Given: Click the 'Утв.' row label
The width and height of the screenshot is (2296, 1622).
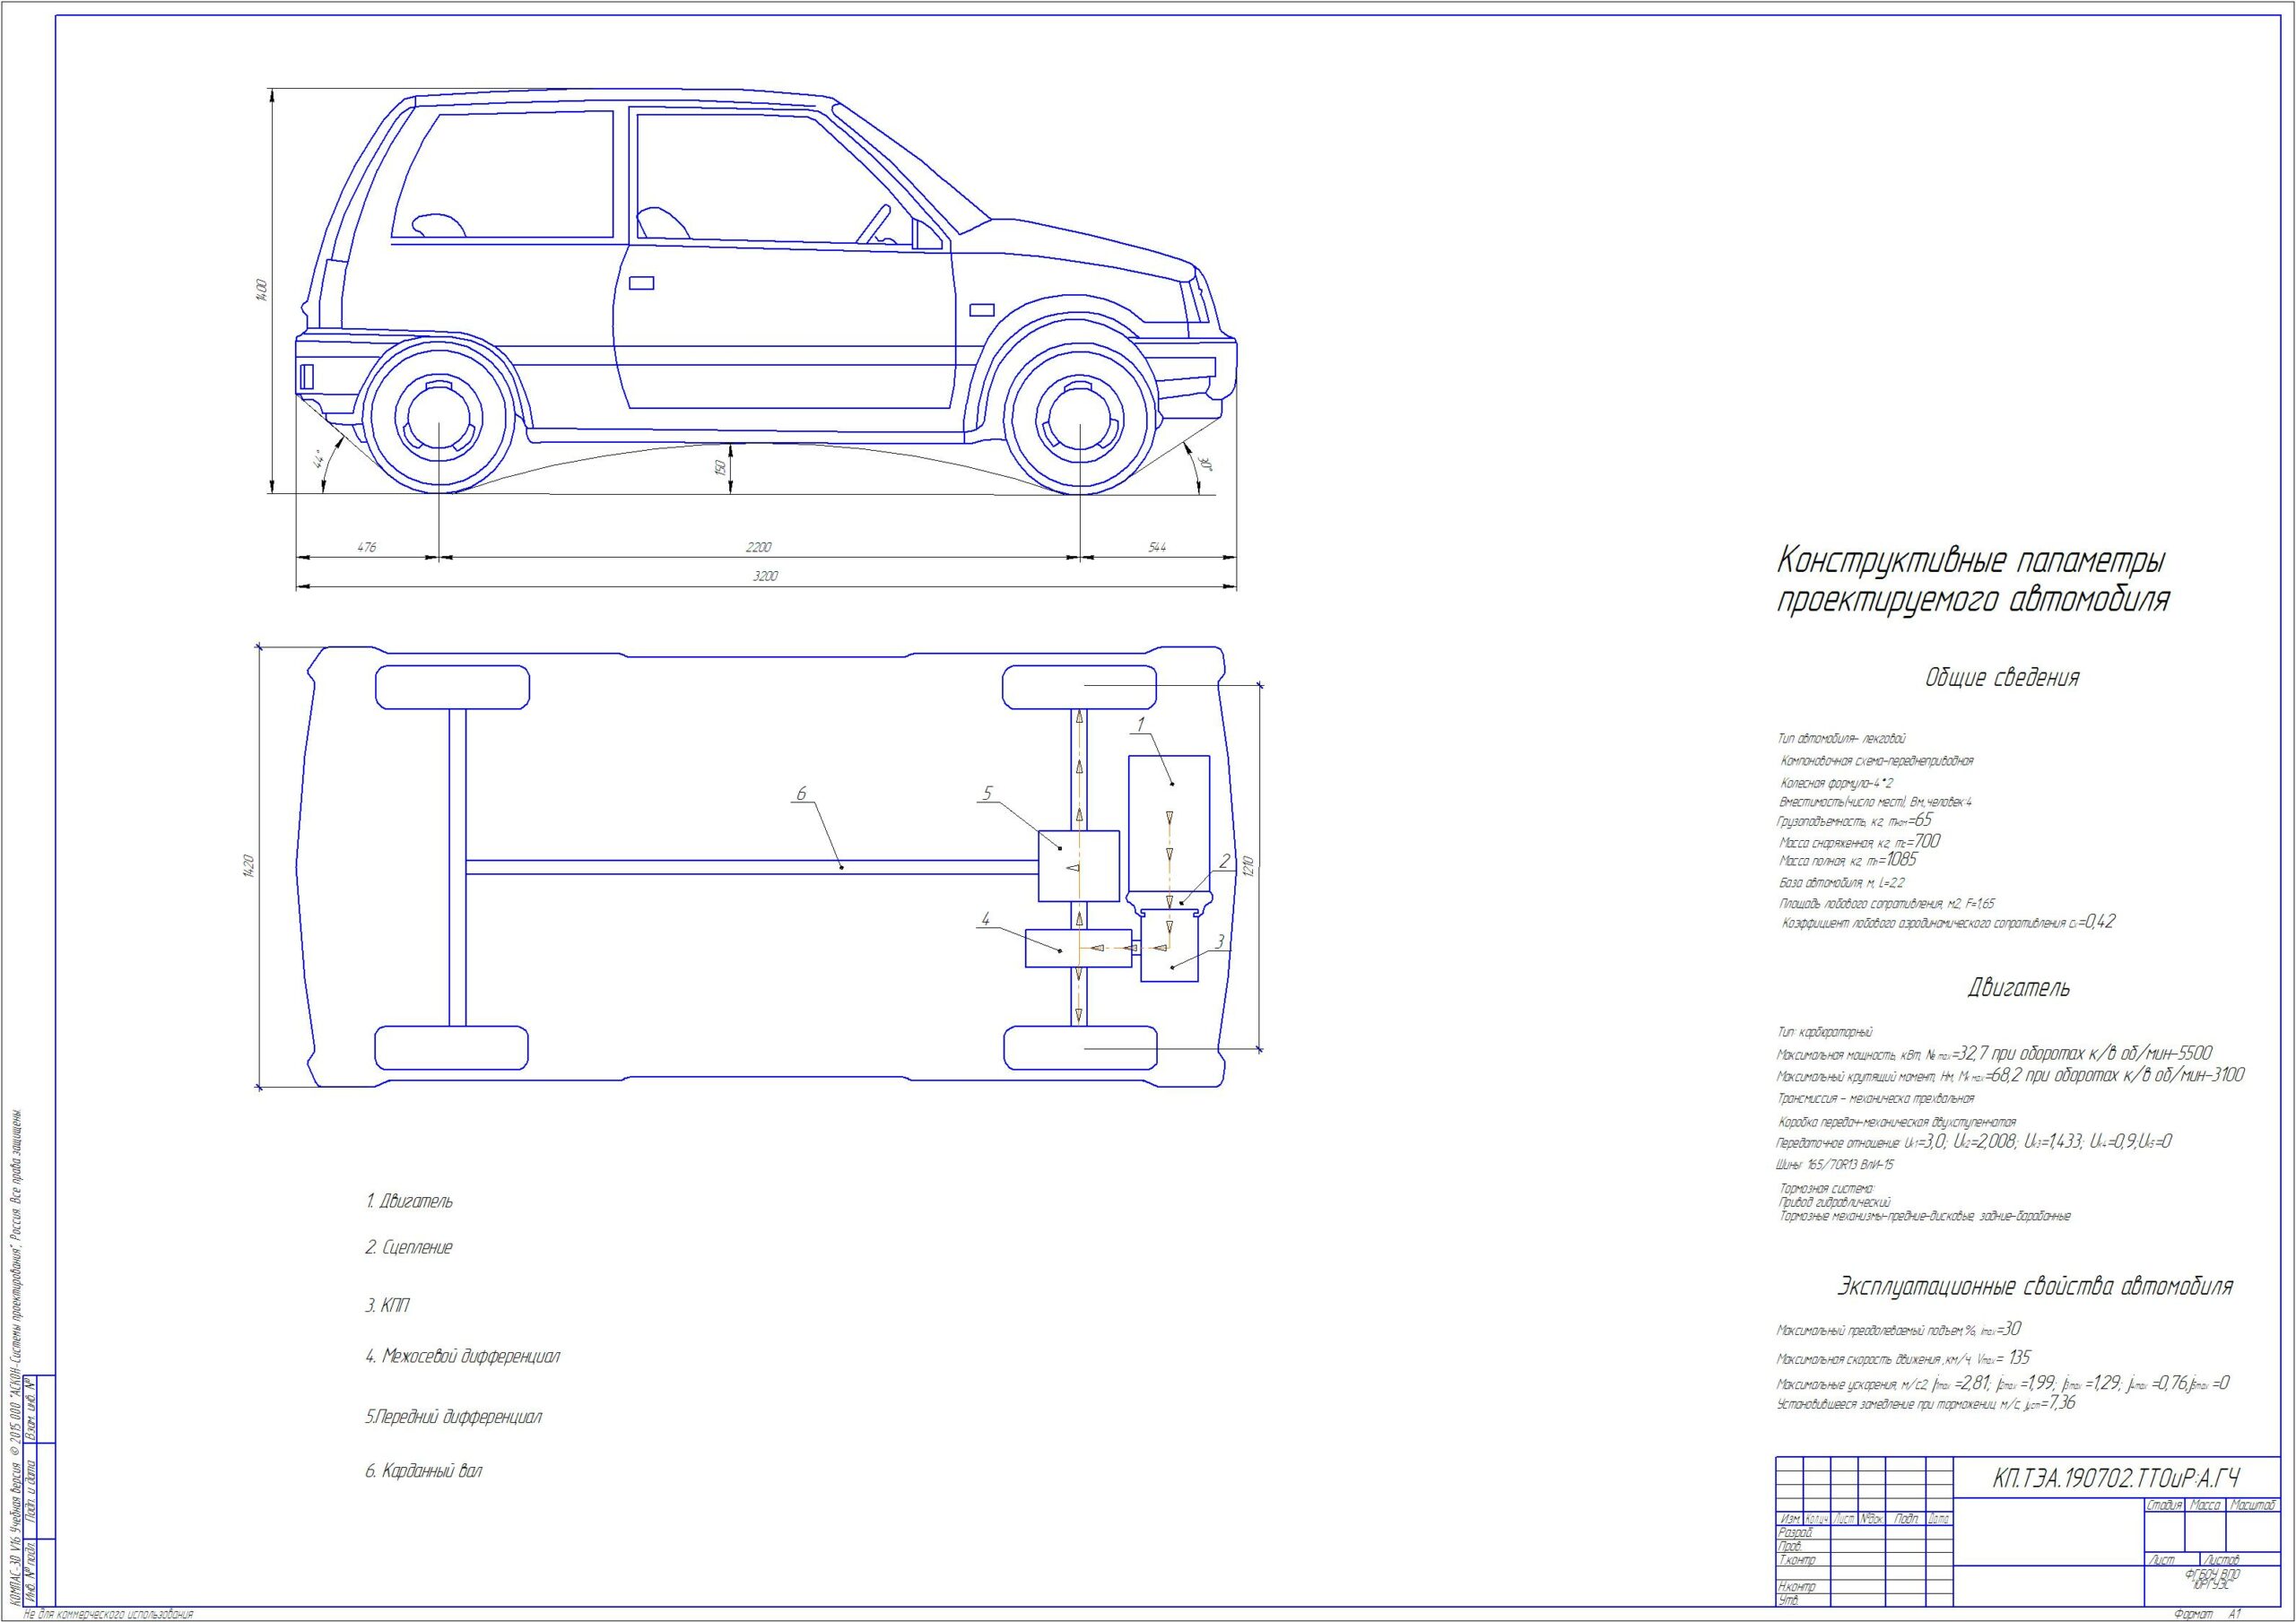Looking at the screenshot, I should pos(1788,1601).
